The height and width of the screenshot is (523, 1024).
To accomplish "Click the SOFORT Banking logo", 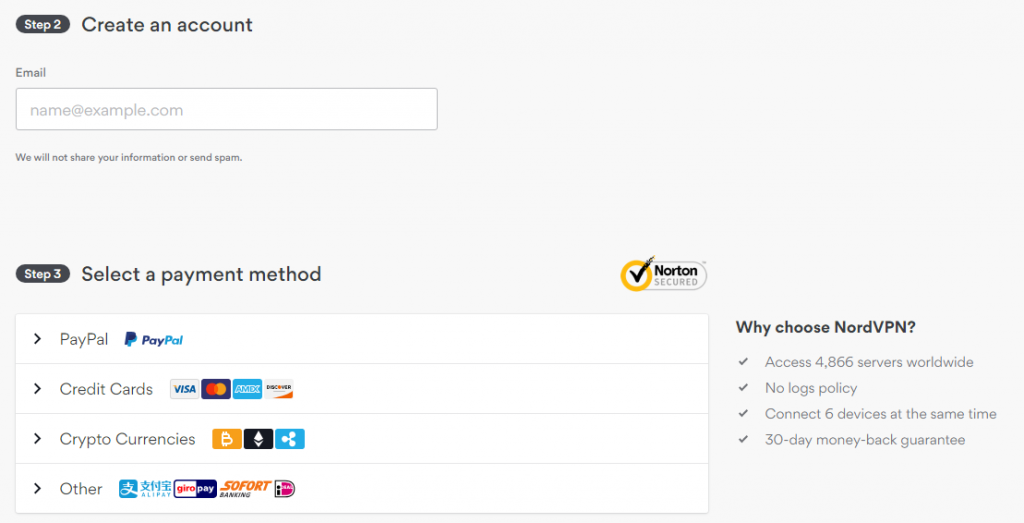I will tap(245, 488).
